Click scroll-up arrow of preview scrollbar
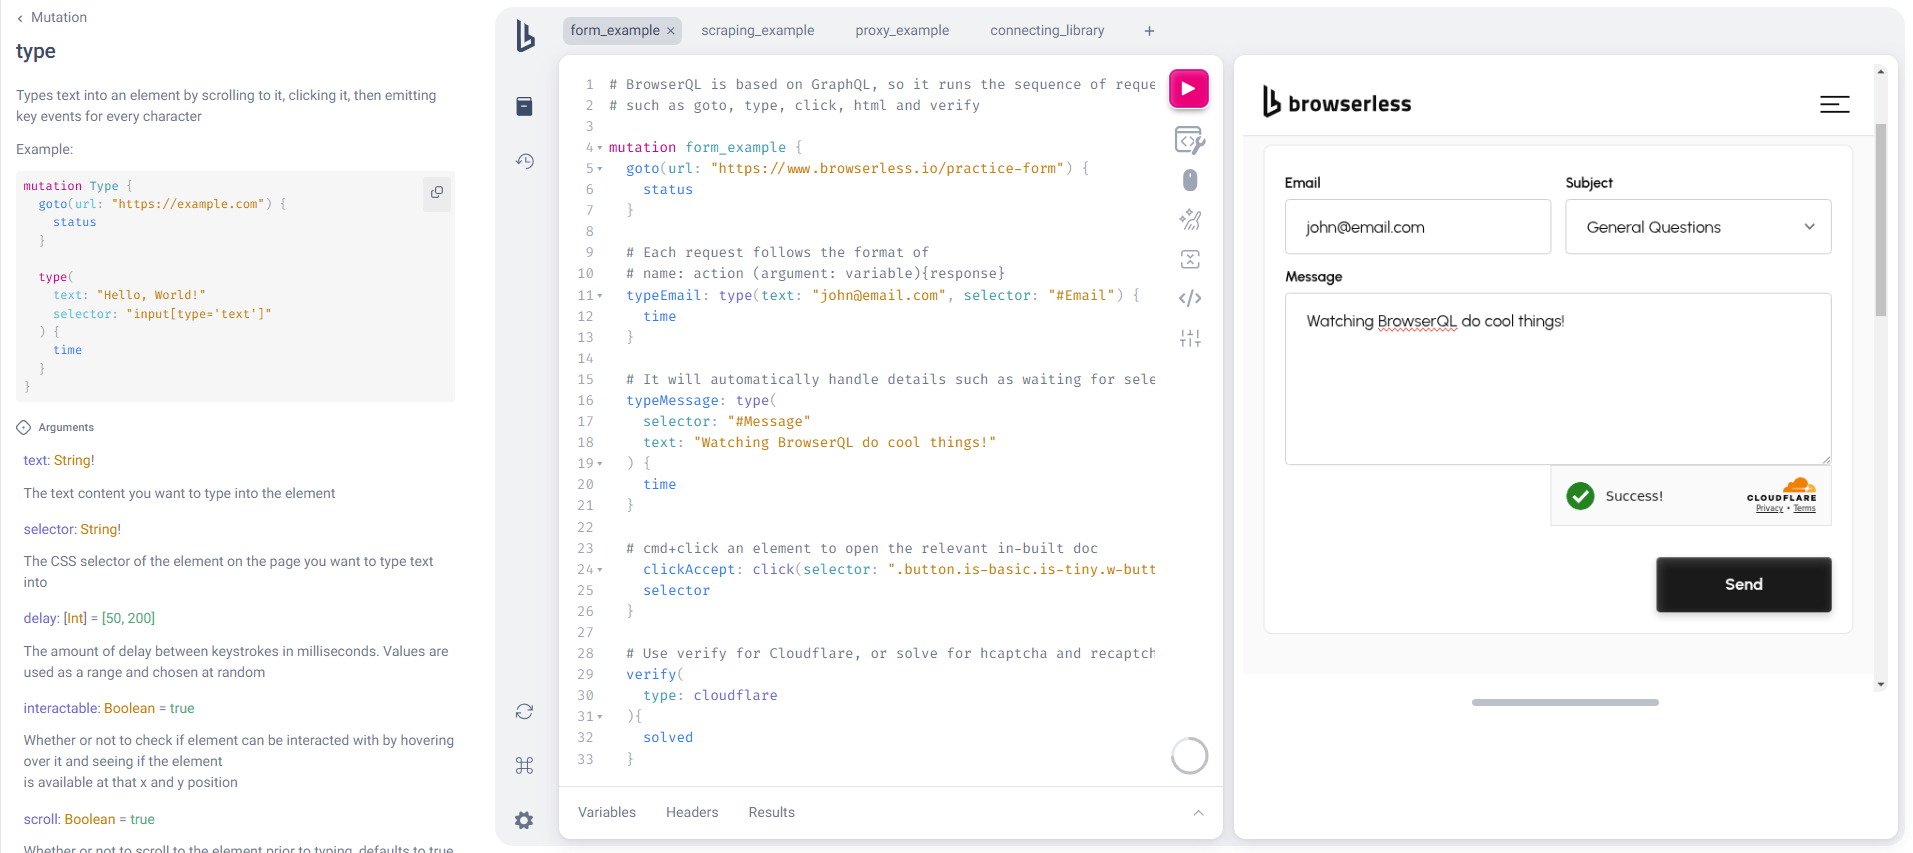Screen dimensions: 1913x853 [x=1880, y=72]
